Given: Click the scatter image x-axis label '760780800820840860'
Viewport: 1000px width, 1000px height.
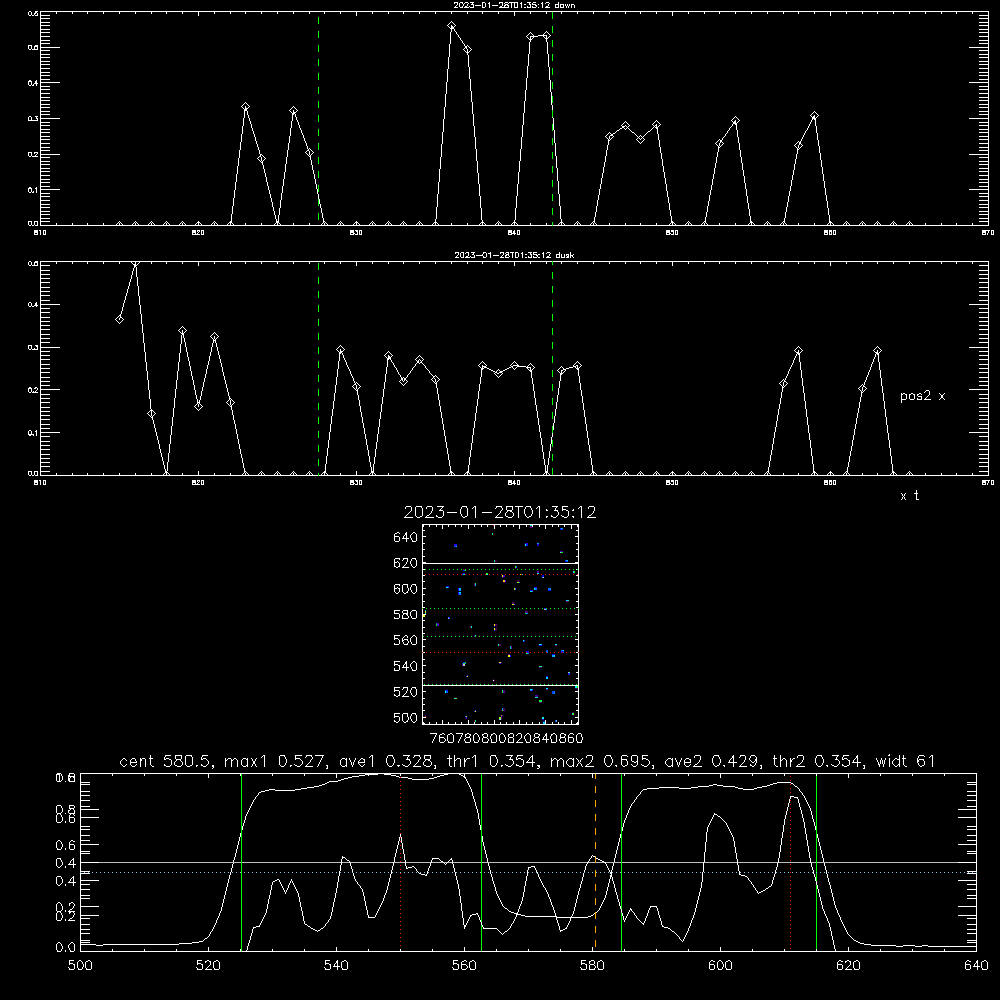Looking at the screenshot, I should [x=506, y=739].
